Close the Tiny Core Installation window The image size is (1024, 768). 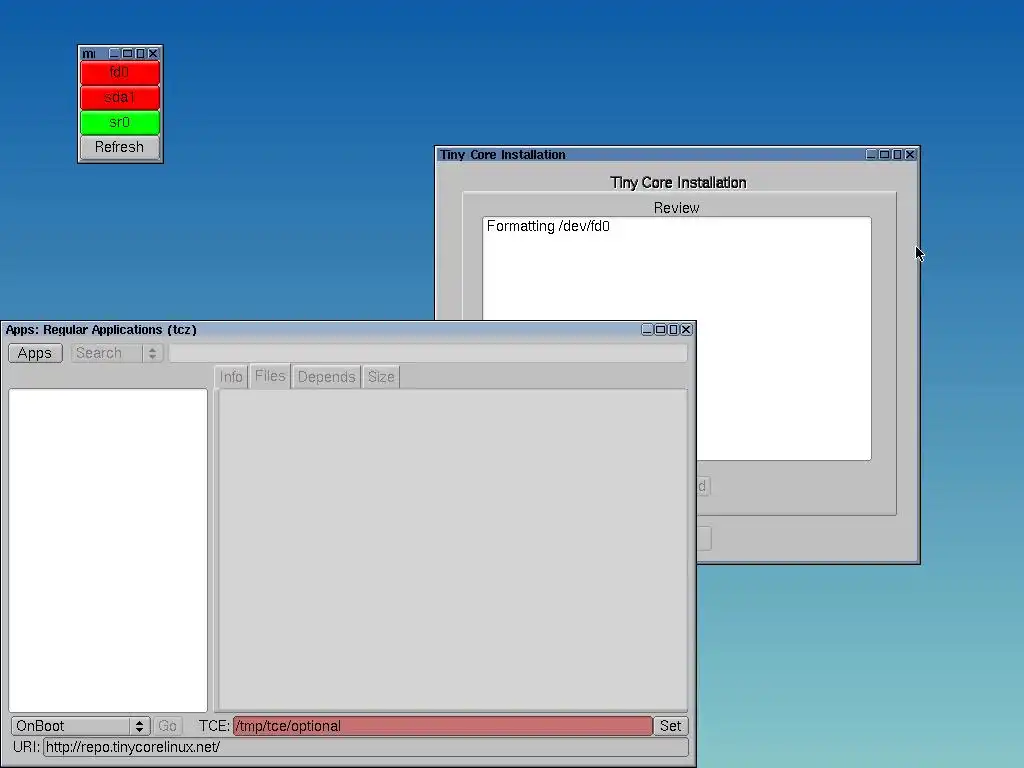[910, 155]
